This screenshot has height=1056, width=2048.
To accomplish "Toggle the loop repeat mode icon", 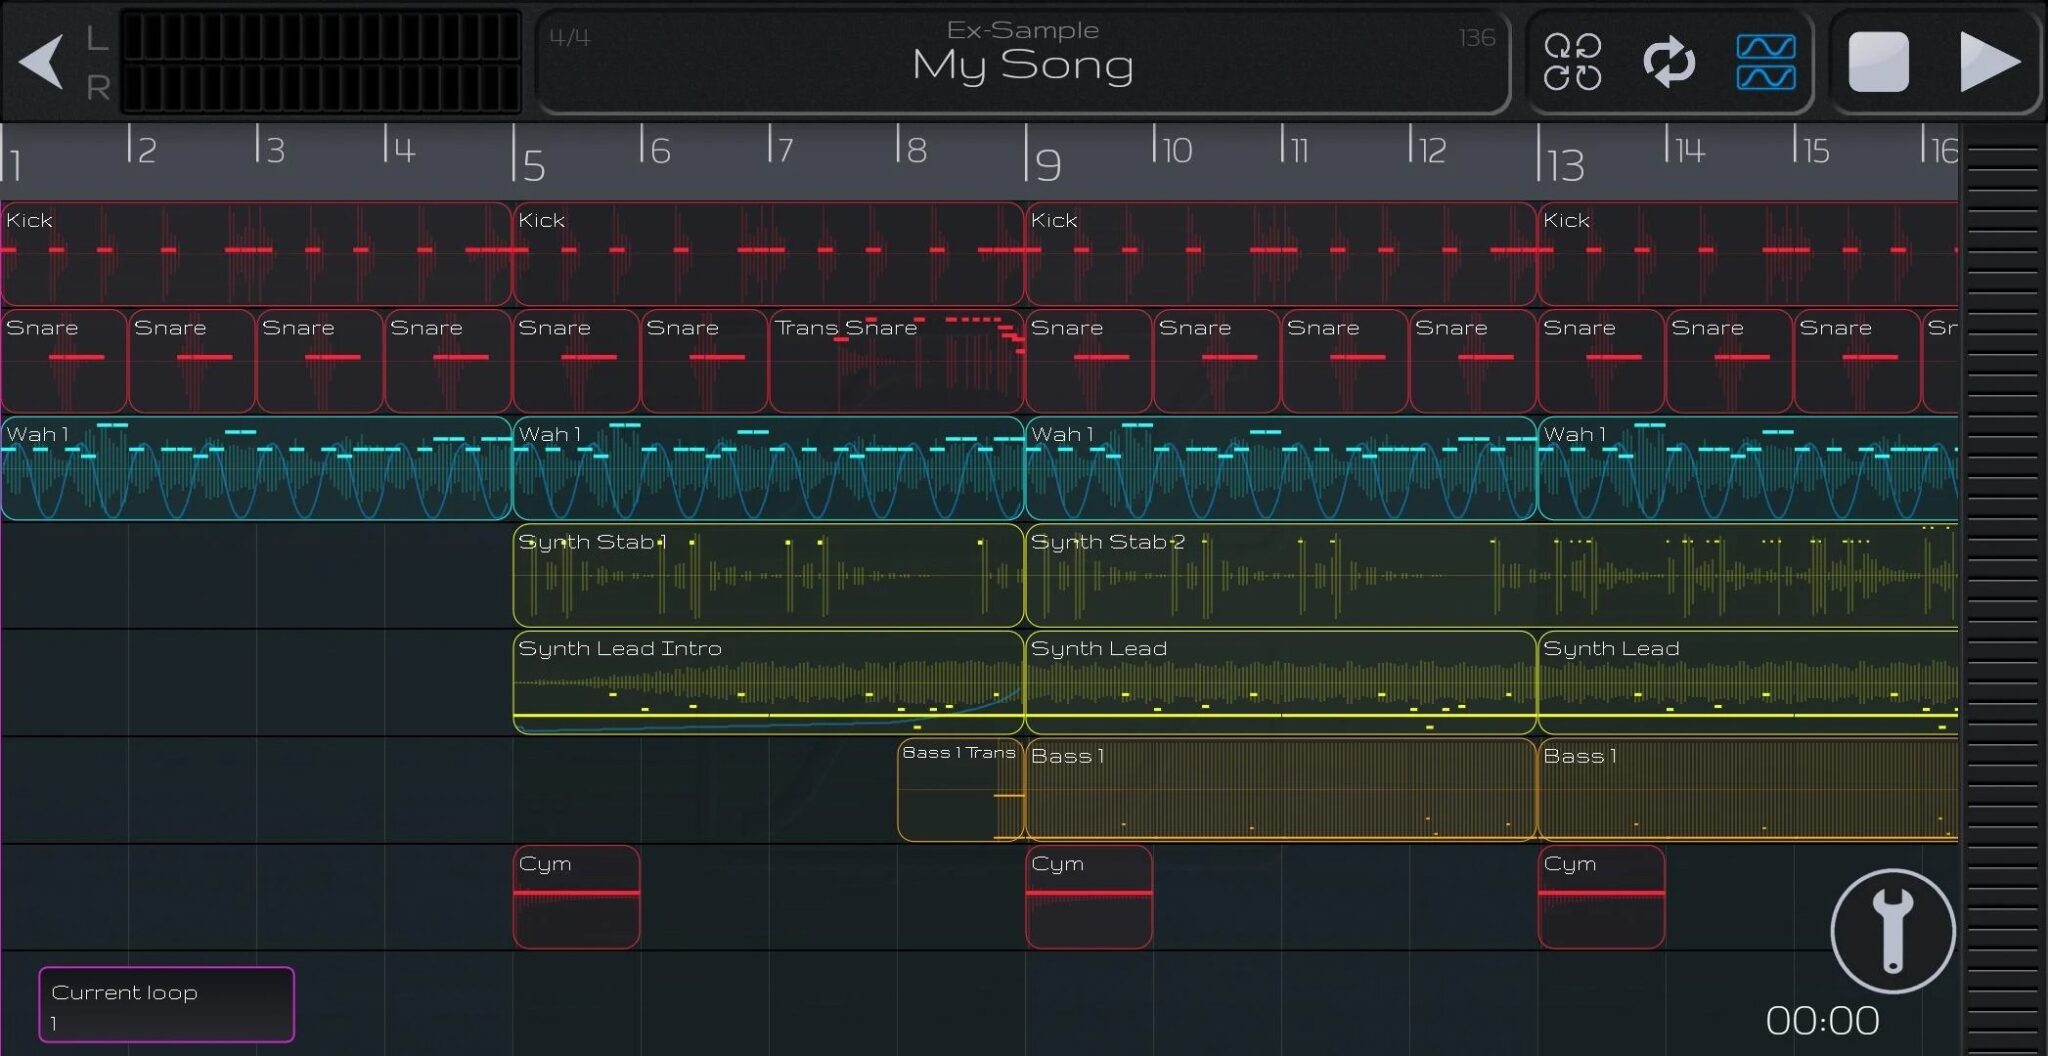I will pyautogui.click(x=1668, y=62).
